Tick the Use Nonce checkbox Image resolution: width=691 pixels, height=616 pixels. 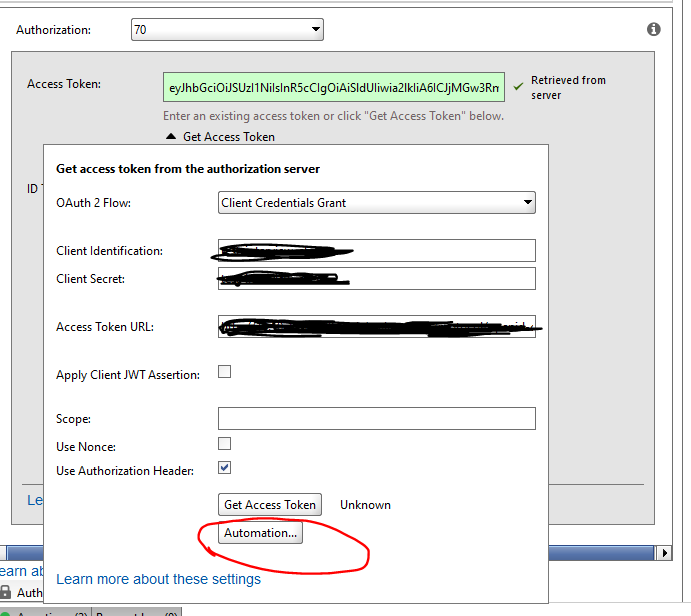pos(225,444)
